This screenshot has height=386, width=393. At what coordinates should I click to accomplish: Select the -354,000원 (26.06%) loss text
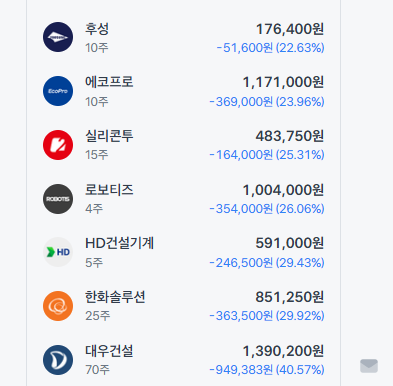[x=267, y=209]
